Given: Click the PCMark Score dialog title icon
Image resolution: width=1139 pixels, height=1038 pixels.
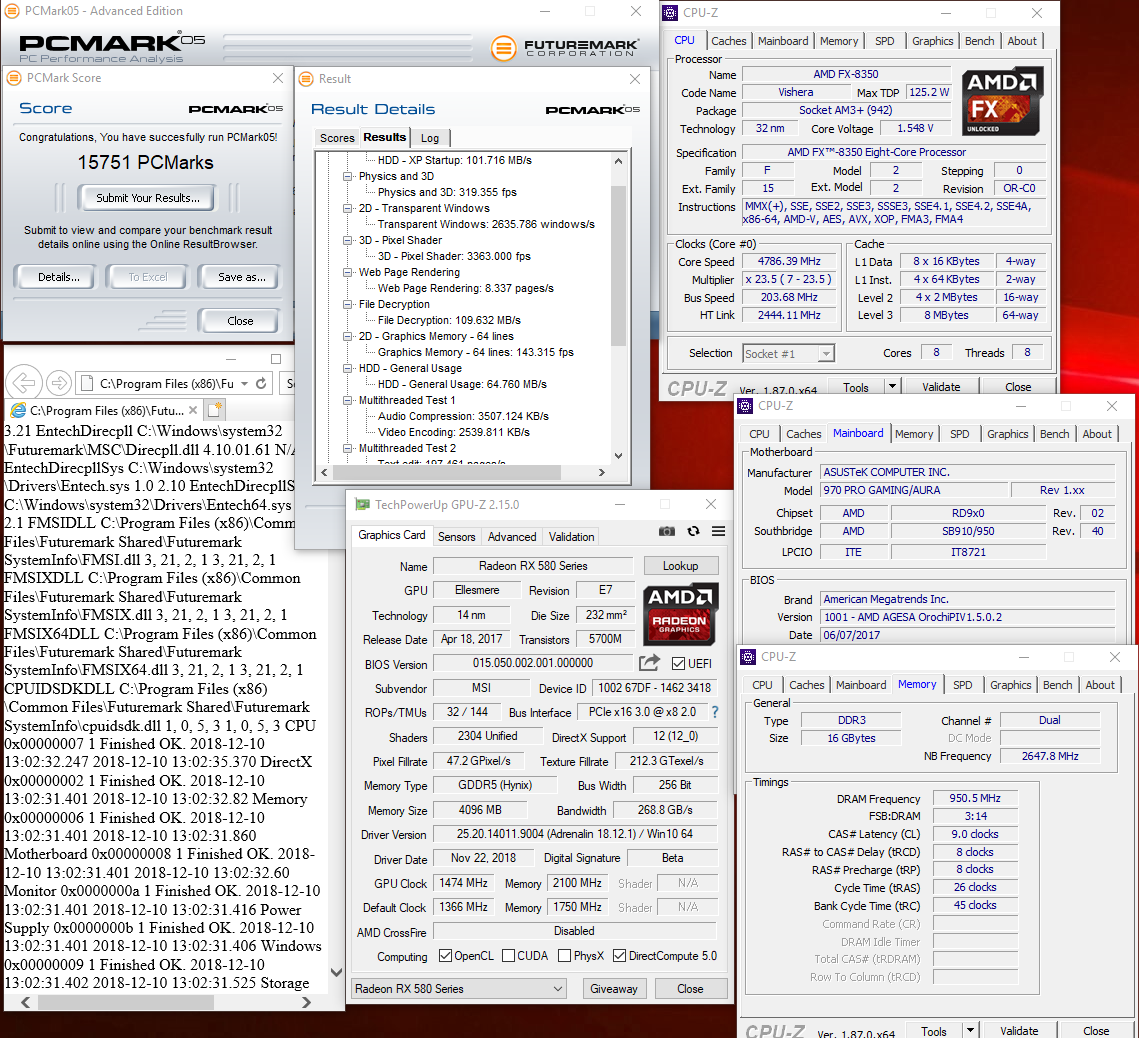Looking at the screenshot, I should click(14, 78).
